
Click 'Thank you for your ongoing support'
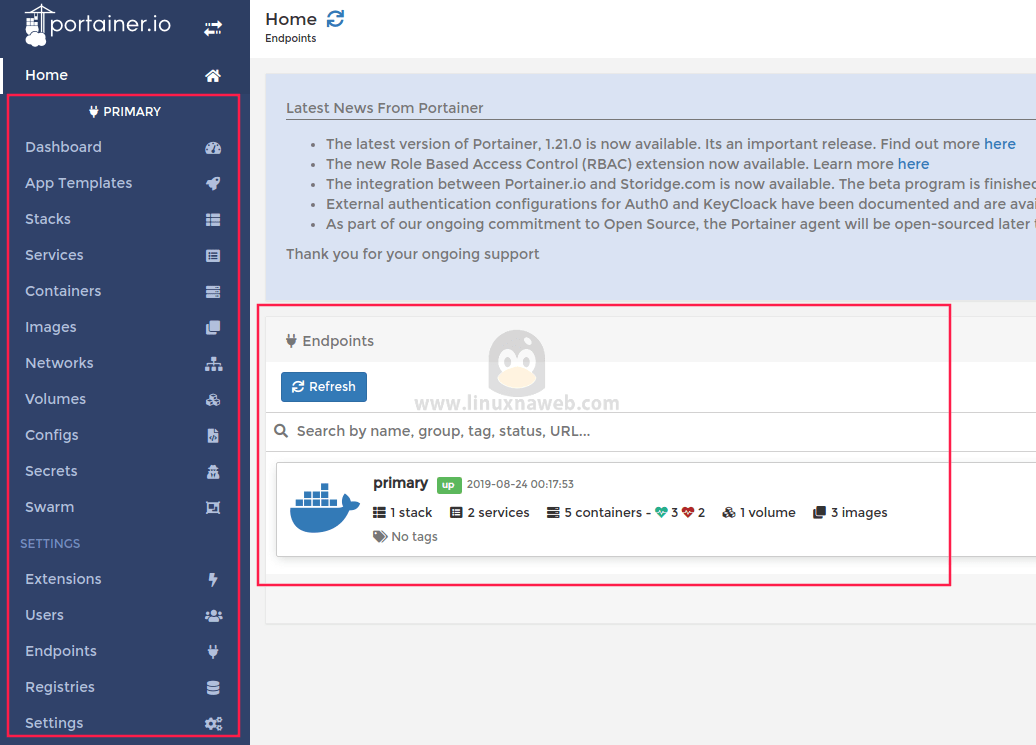(x=412, y=254)
